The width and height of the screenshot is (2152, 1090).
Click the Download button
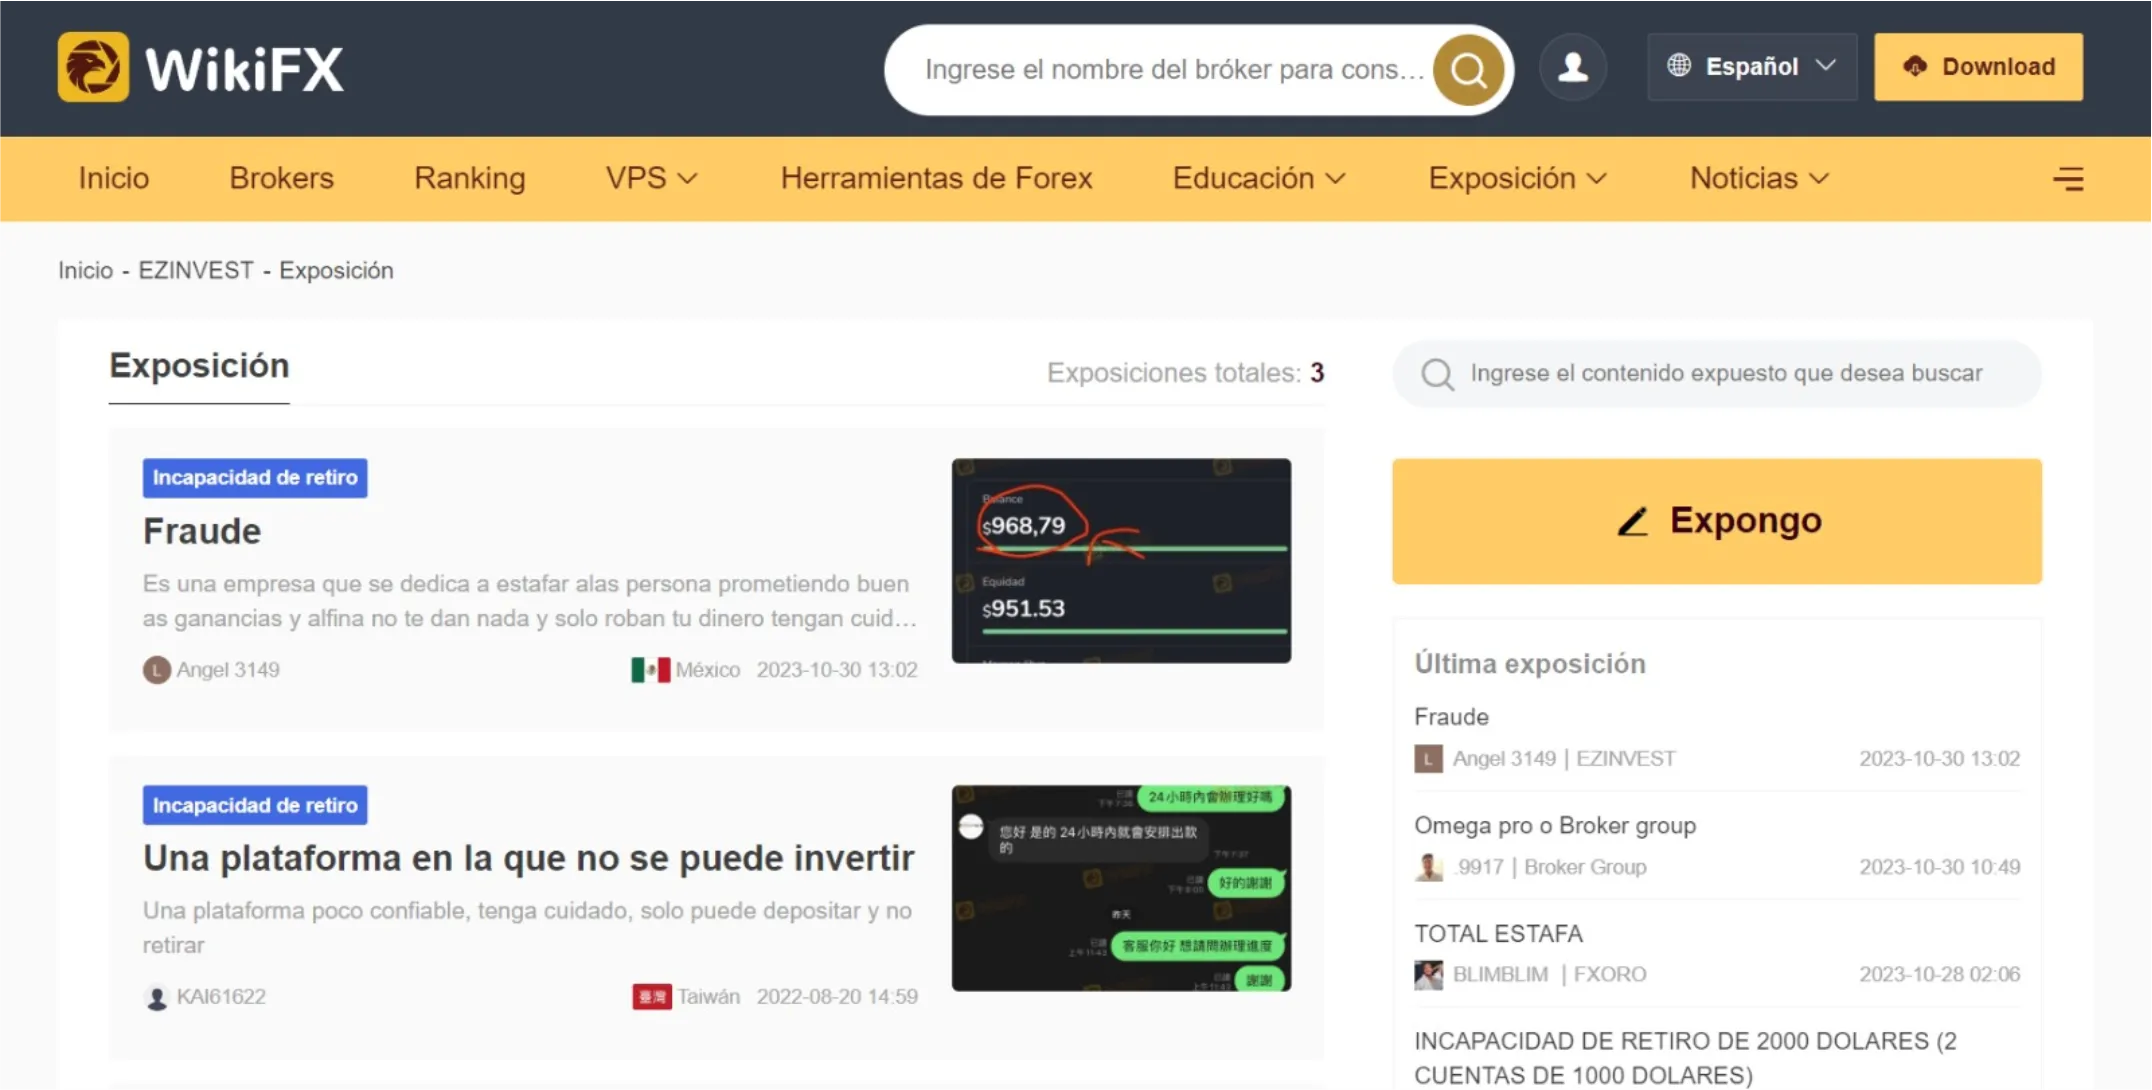[x=1978, y=67]
